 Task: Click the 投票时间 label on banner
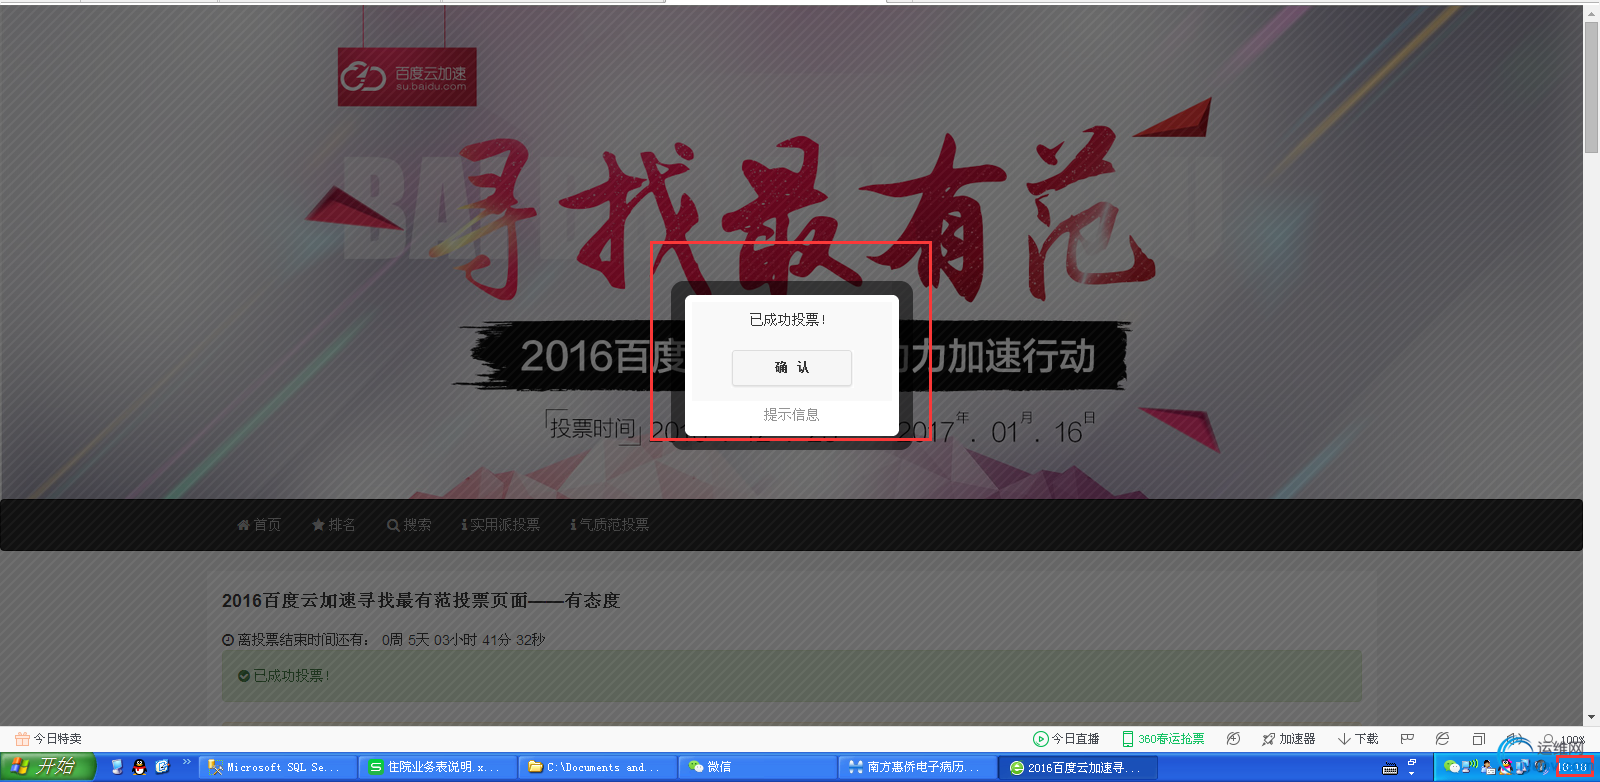tap(592, 428)
